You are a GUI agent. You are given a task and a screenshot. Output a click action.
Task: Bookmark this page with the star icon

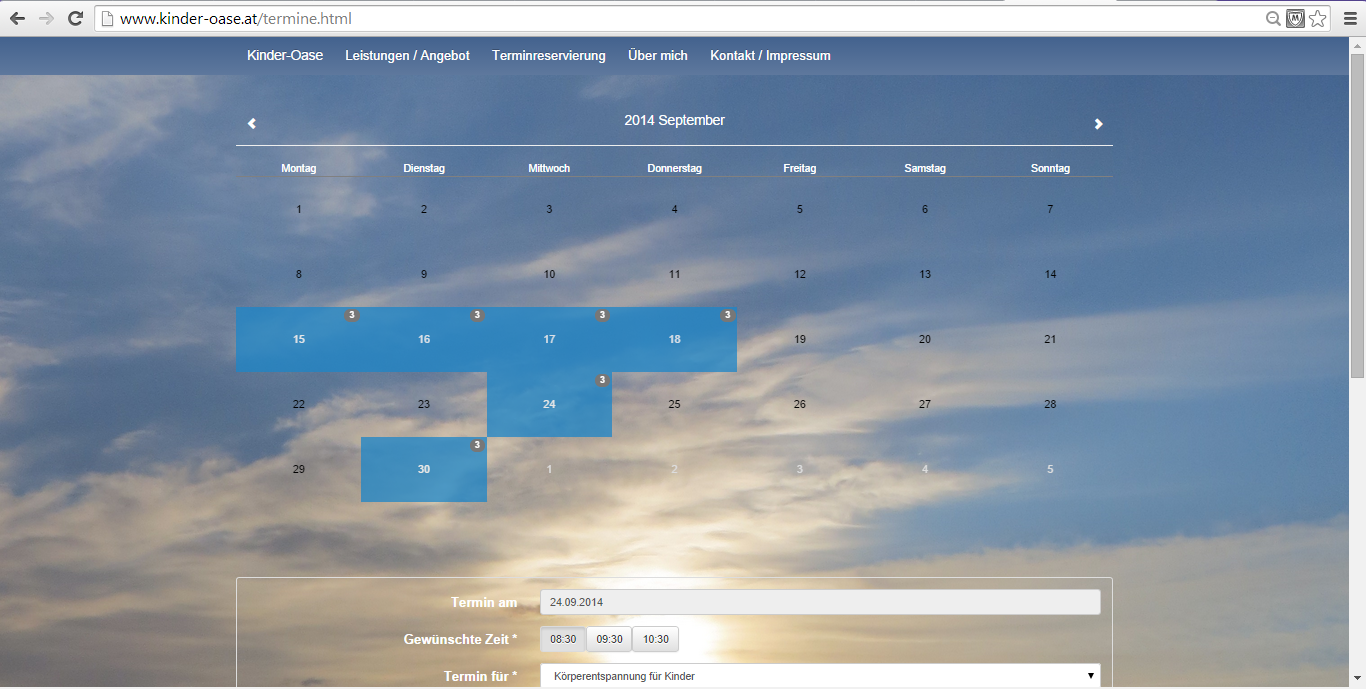coord(1318,18)
